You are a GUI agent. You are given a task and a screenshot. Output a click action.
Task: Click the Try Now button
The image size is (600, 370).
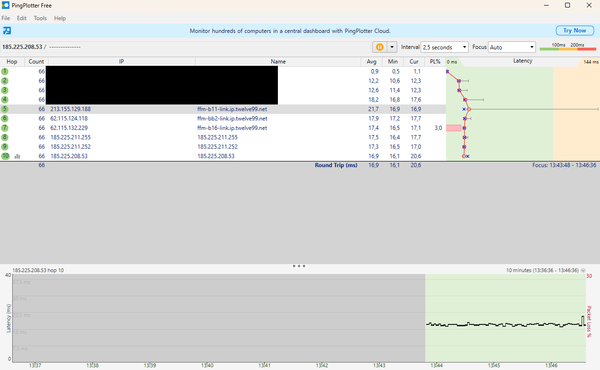click(574, 31)
